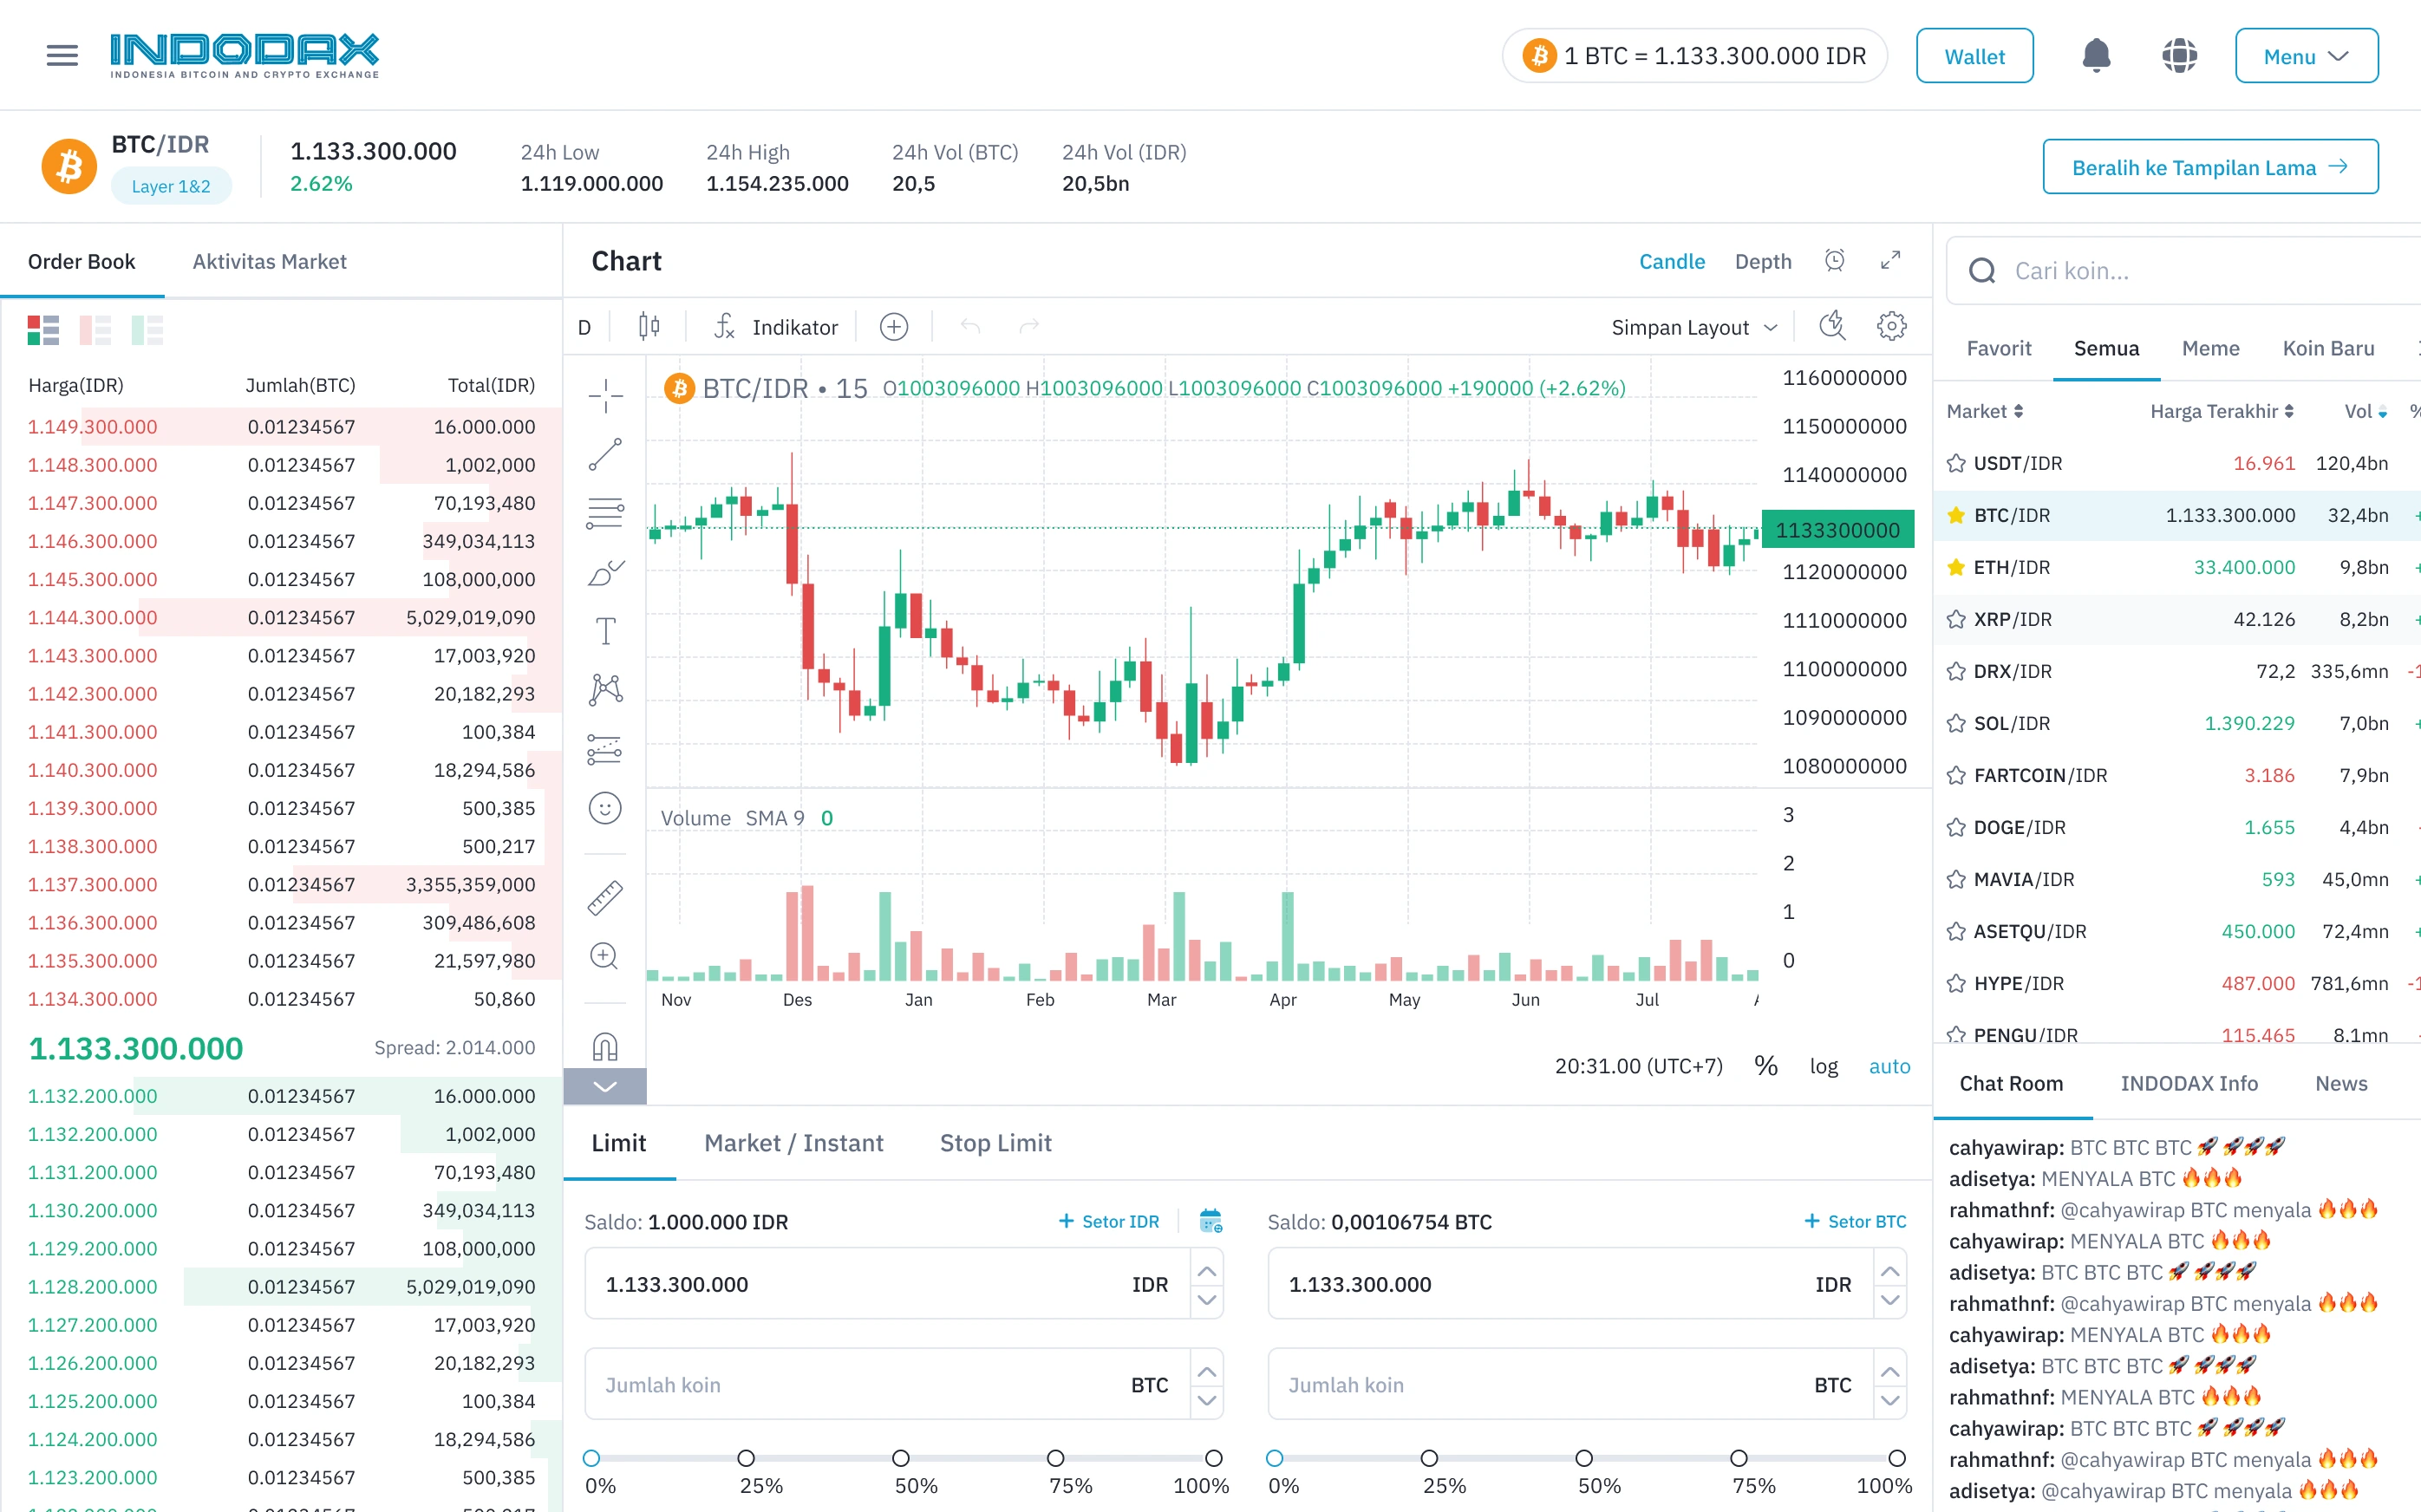Click the quick search lightning icon in chart toolbar
2421x1512 pixels.
click(1832, 326)
